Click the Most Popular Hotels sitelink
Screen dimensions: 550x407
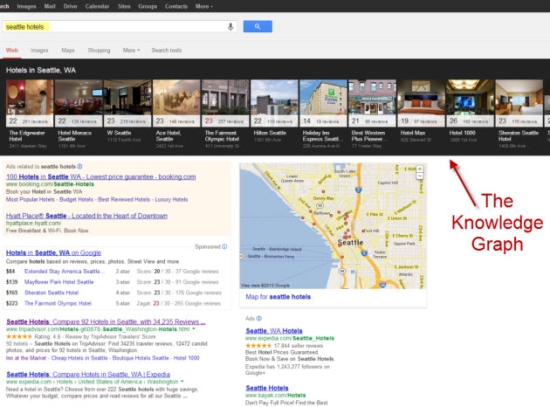30,199
